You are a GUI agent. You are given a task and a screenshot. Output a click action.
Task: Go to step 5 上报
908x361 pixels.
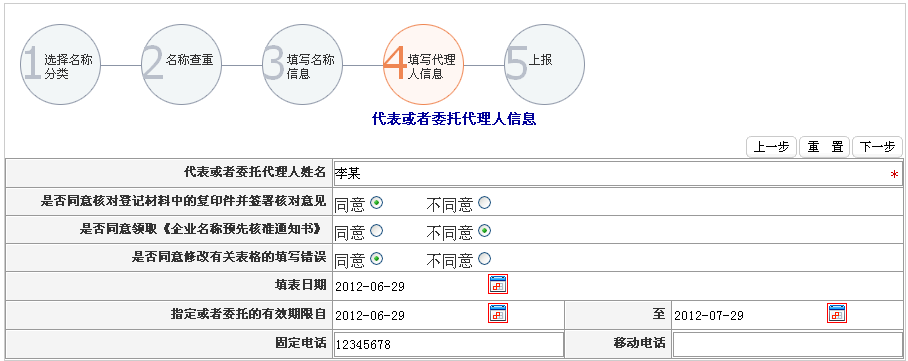pos(544,64)
